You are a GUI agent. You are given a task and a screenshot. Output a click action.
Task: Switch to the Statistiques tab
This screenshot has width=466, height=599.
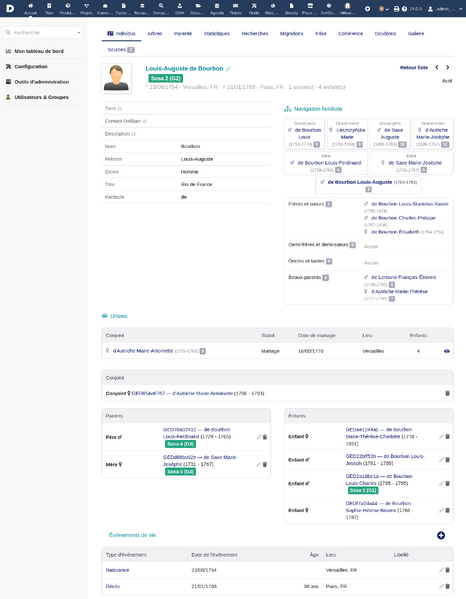tap(217, 34)
